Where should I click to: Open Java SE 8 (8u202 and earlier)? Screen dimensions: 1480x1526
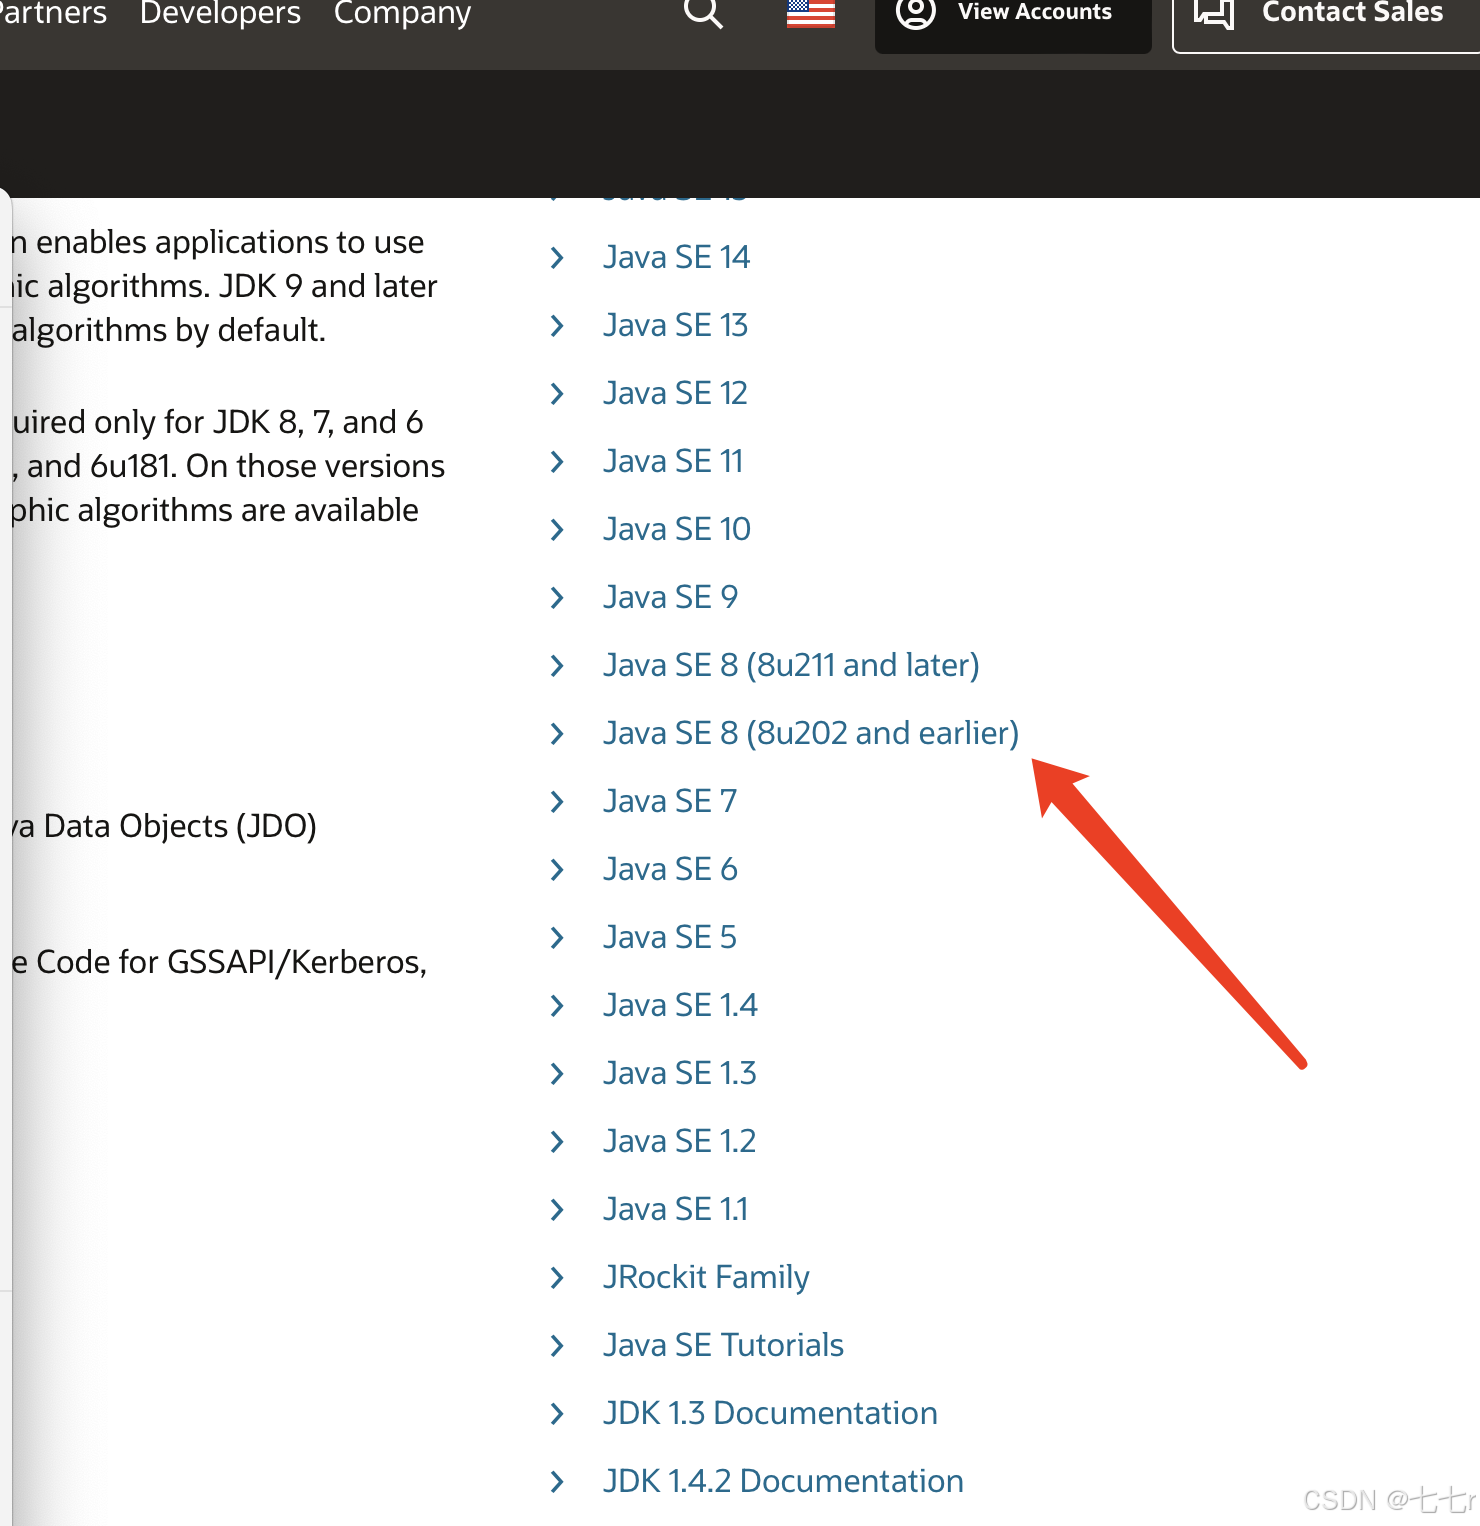coord(811,733)
